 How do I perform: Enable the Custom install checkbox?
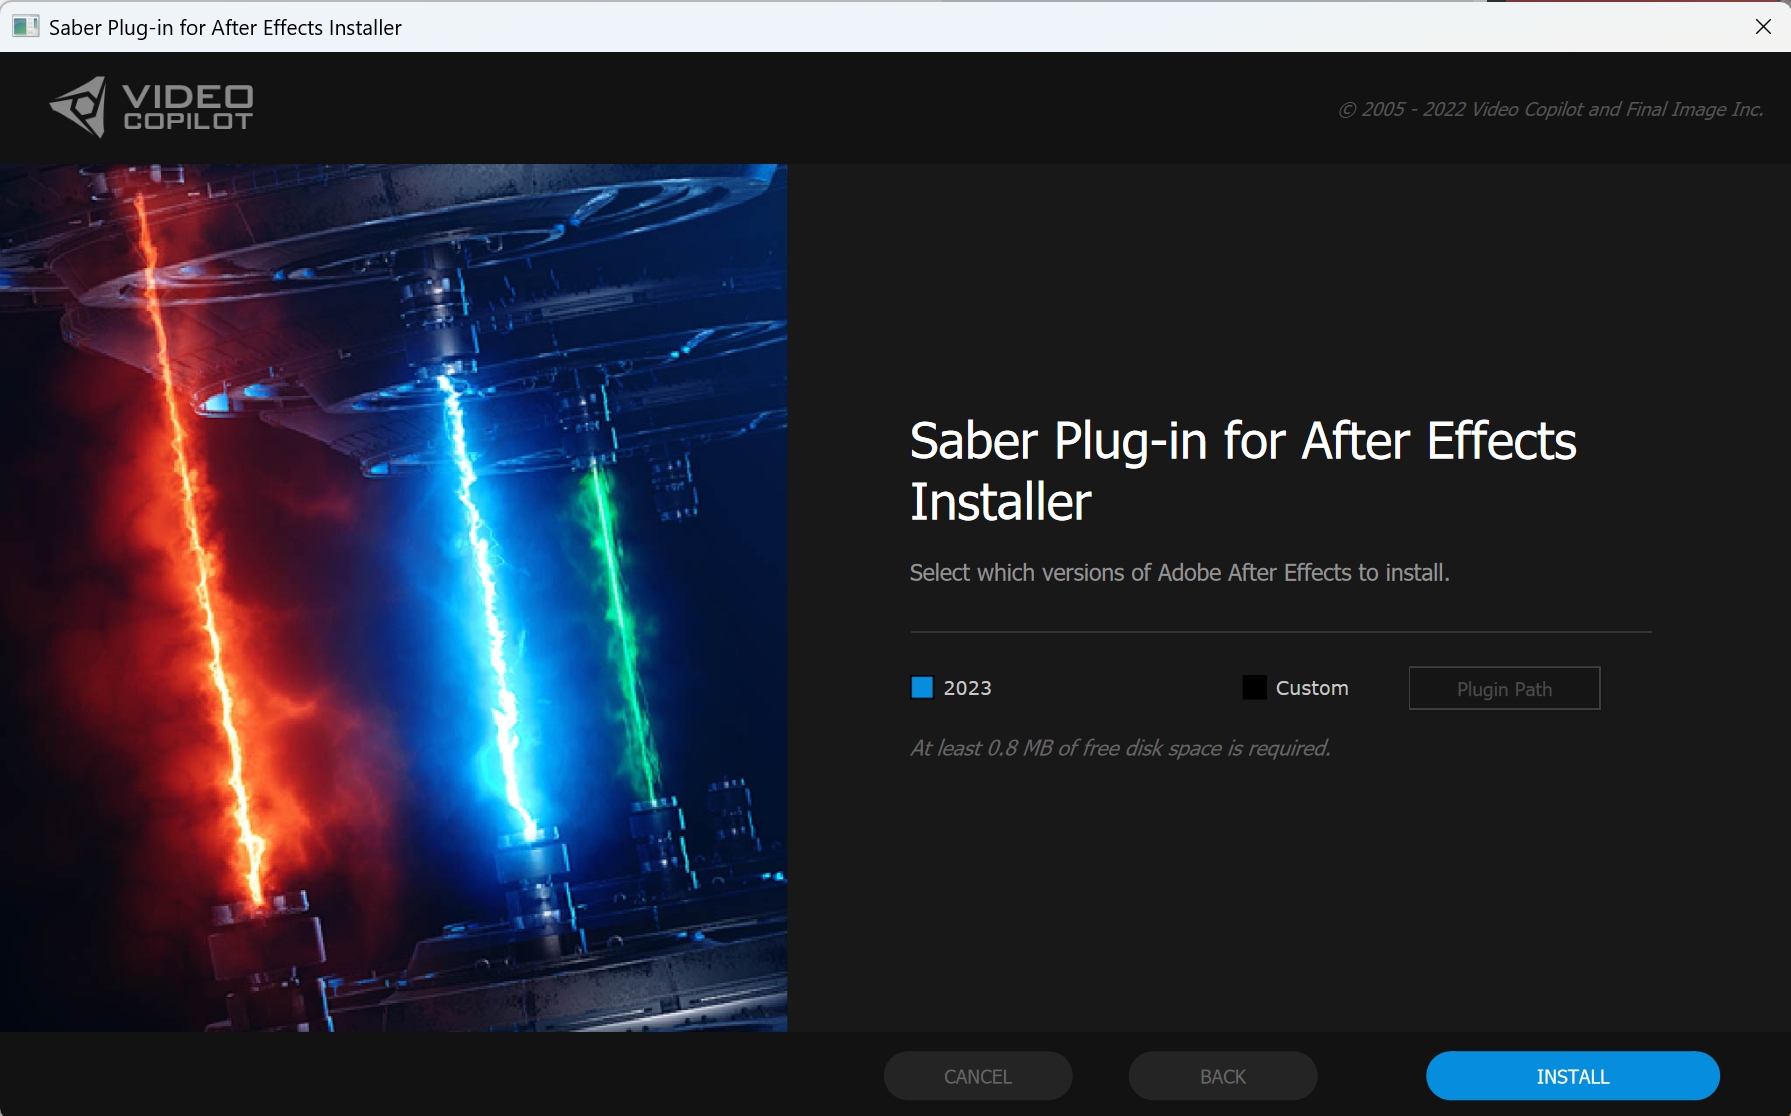click(1254, 688)
